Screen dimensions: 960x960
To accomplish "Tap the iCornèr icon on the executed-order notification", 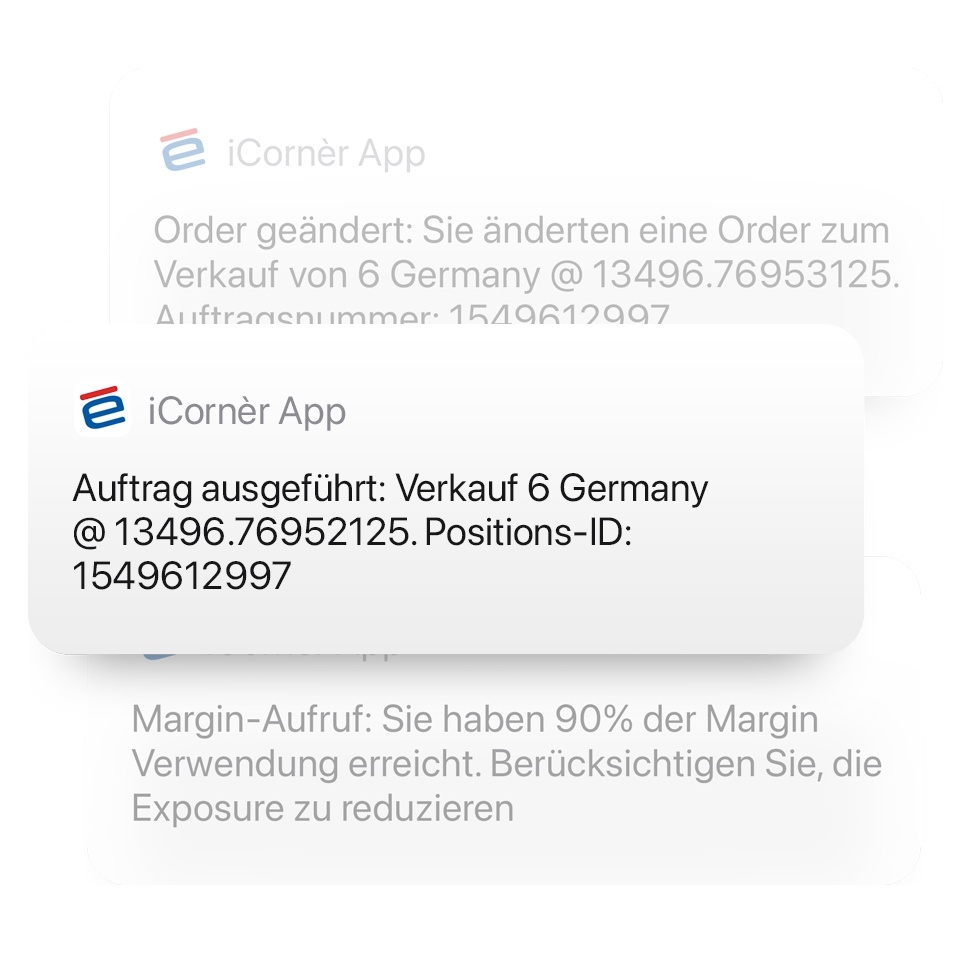I will coord(102,408).
